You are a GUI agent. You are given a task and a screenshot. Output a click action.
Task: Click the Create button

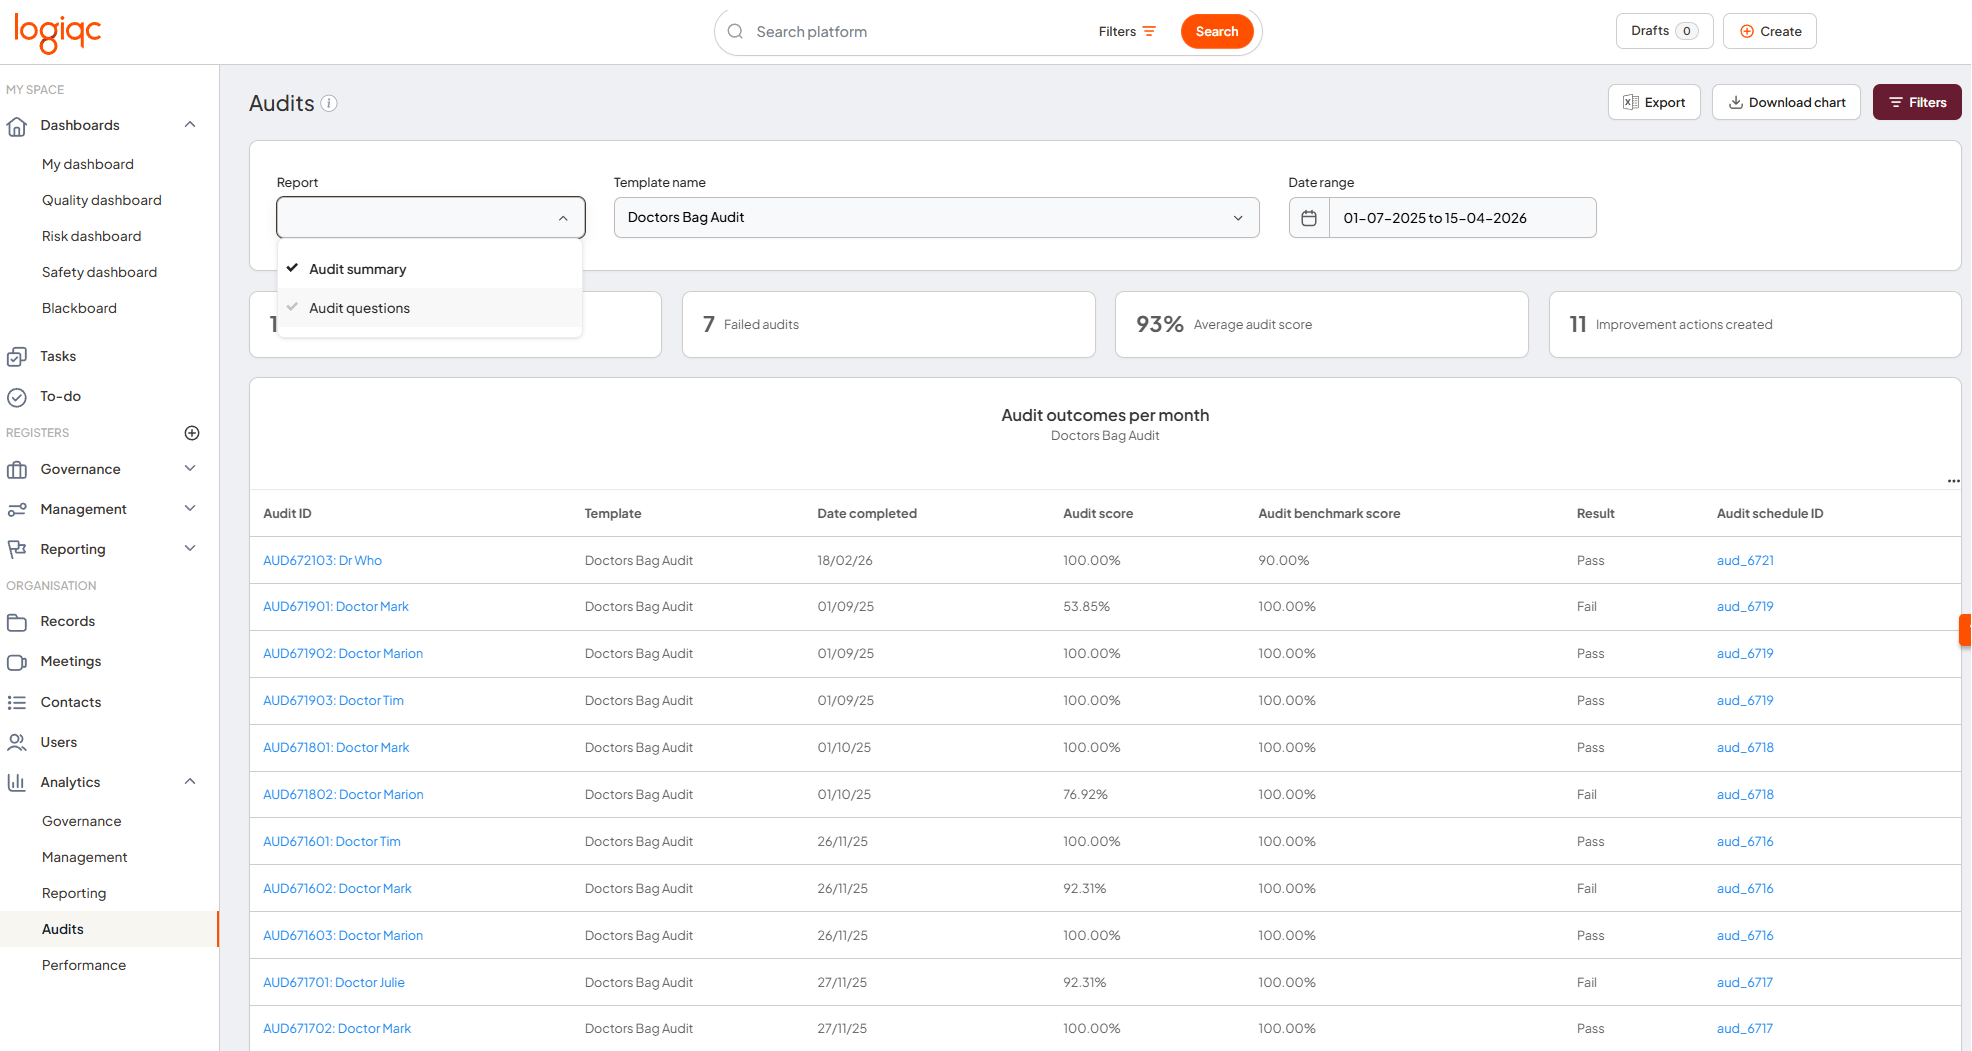pos(1769,31)
